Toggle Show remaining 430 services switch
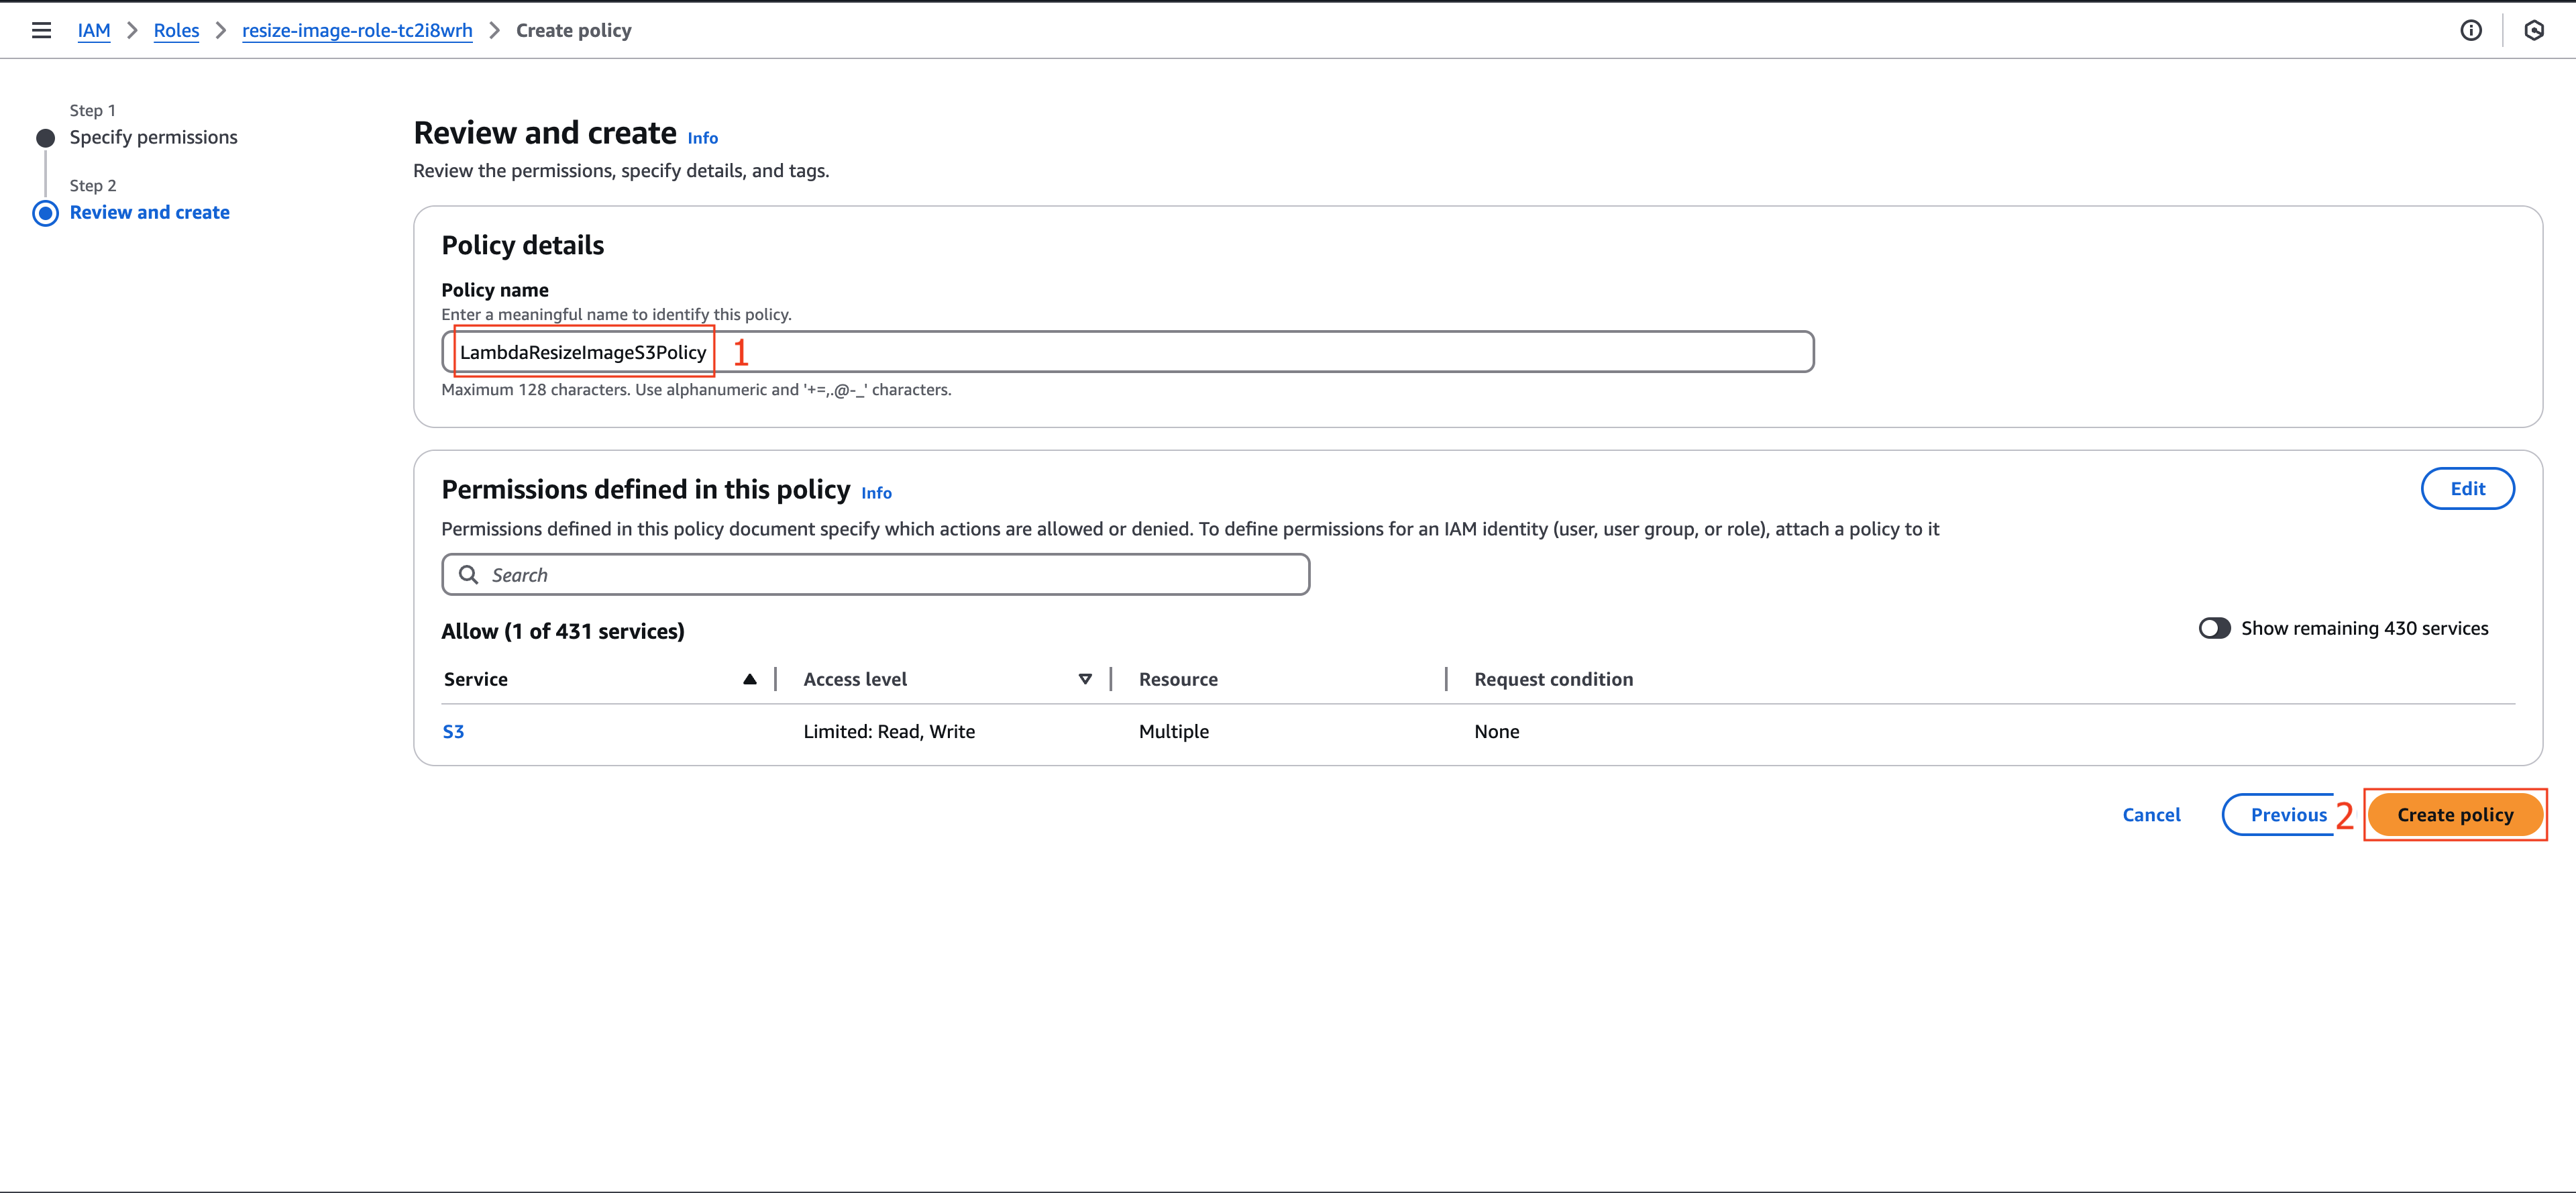 tap(2216, 626)
